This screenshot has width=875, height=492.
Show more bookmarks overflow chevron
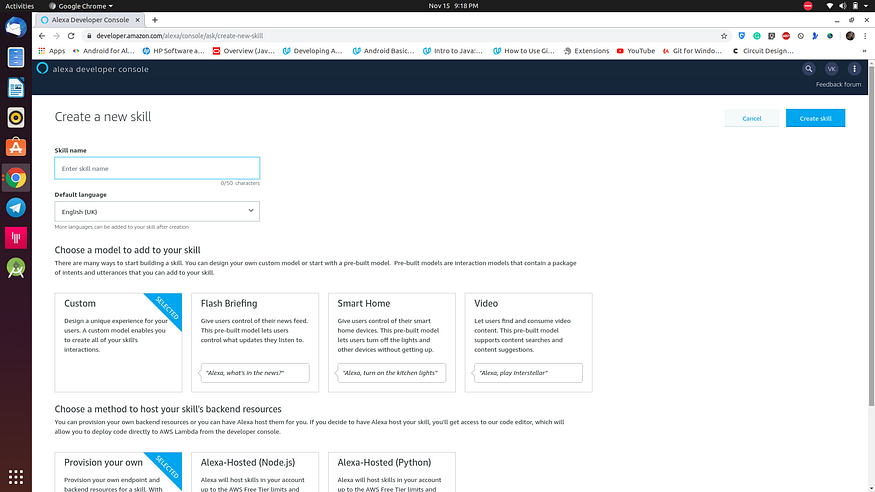(x=864, y=51)
